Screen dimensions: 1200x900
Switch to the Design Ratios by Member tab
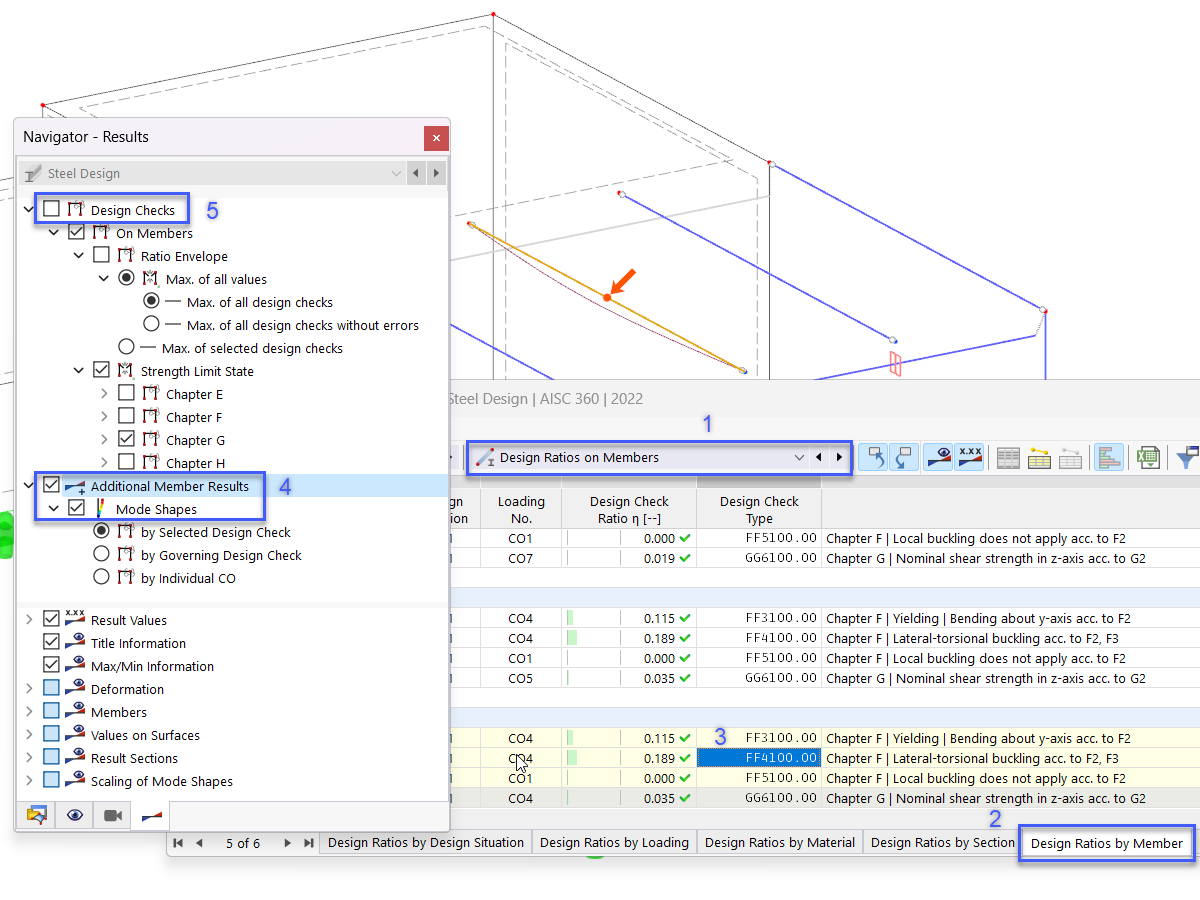1105,843
